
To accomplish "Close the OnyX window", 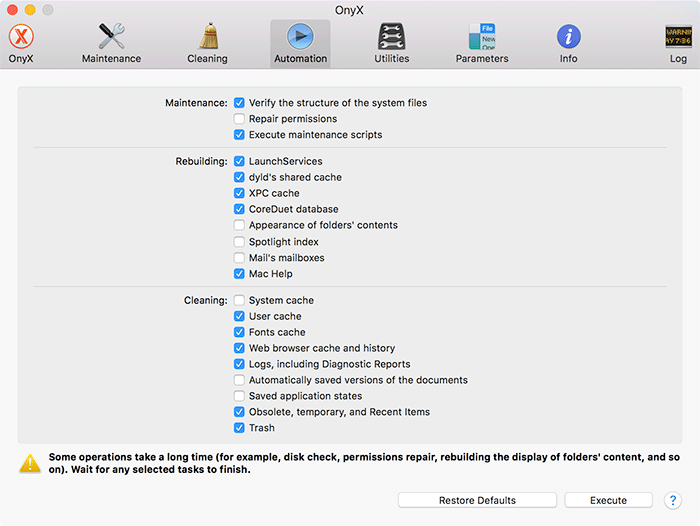I will tap(12, 9).
